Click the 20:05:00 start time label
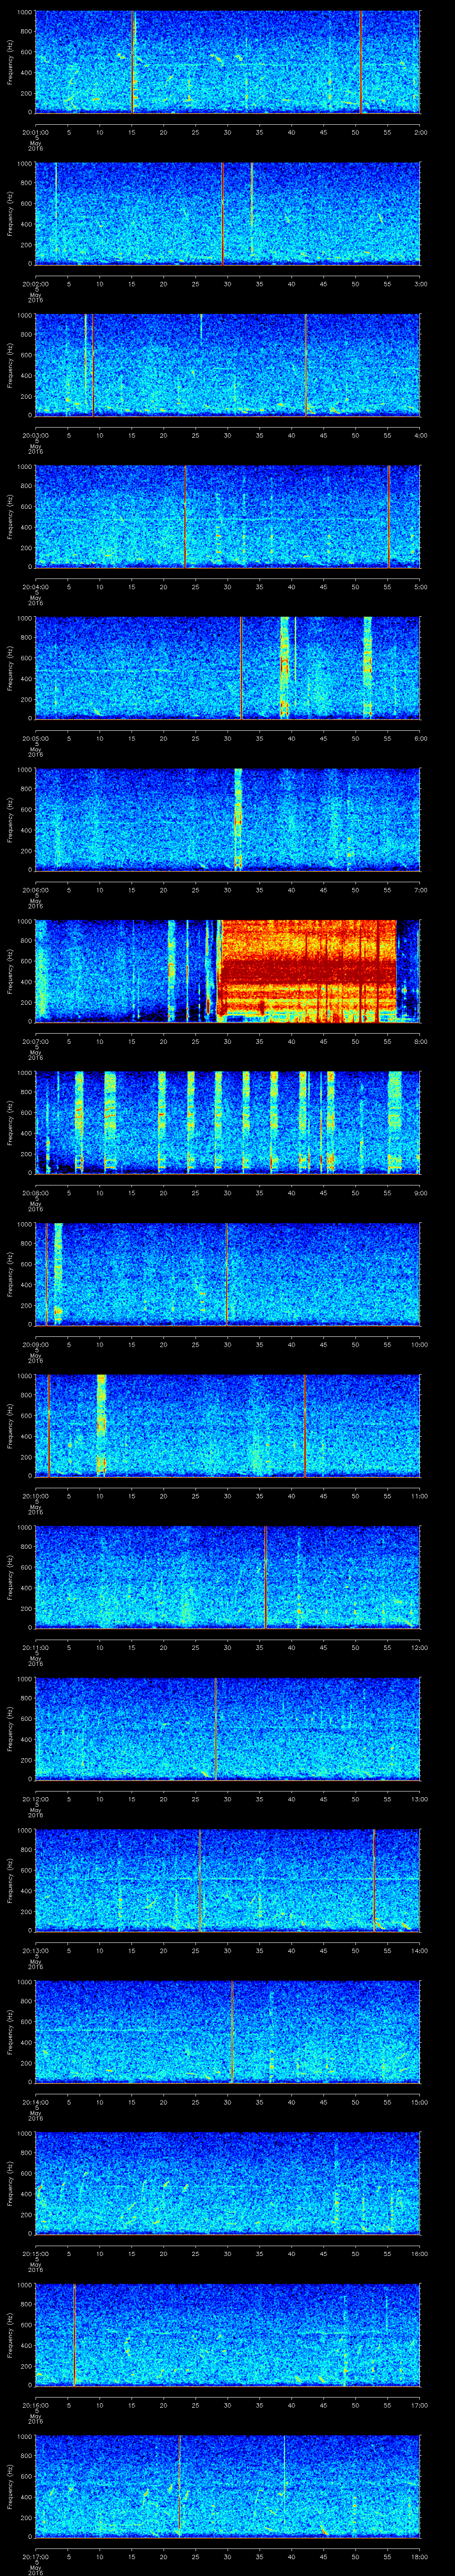The width and height of the screenshot is (455, 2576). [35, 738]
